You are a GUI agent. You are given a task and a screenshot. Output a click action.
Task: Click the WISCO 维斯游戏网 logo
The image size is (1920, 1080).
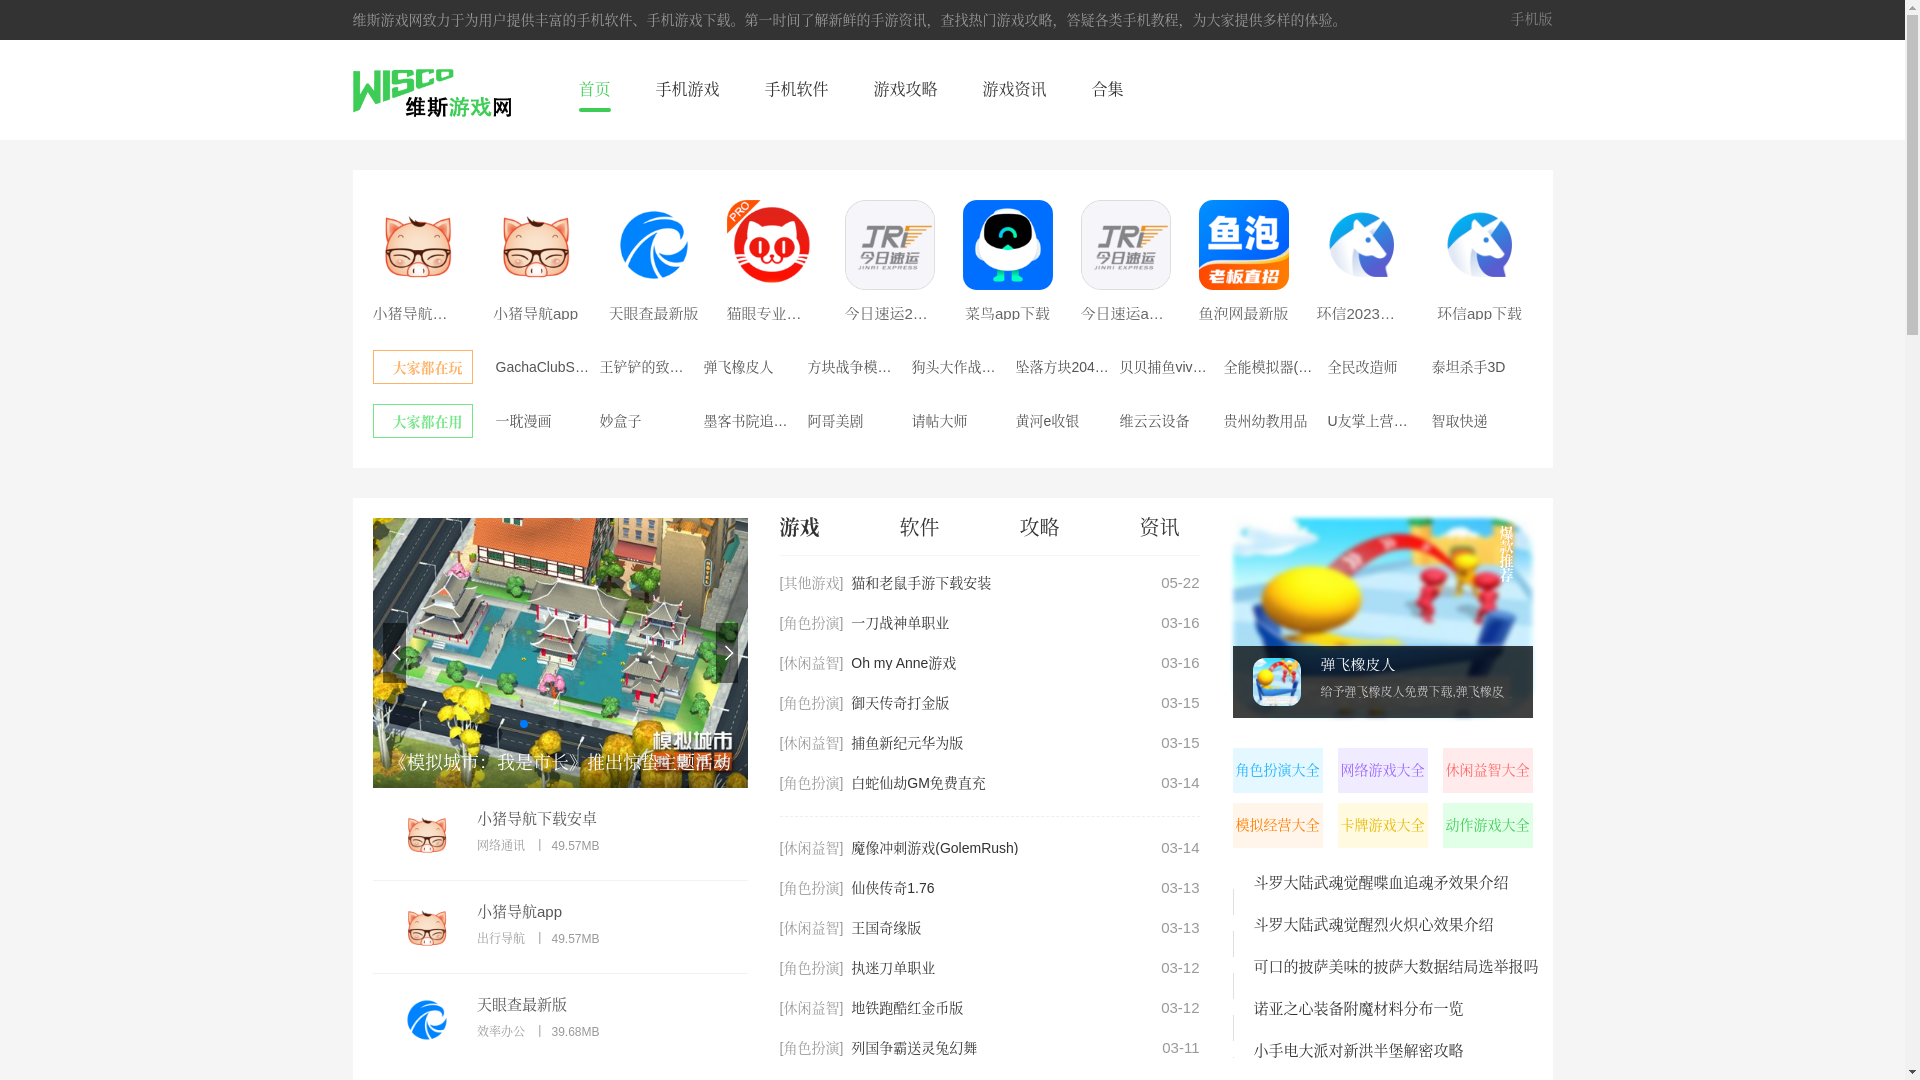coord(432,92)
